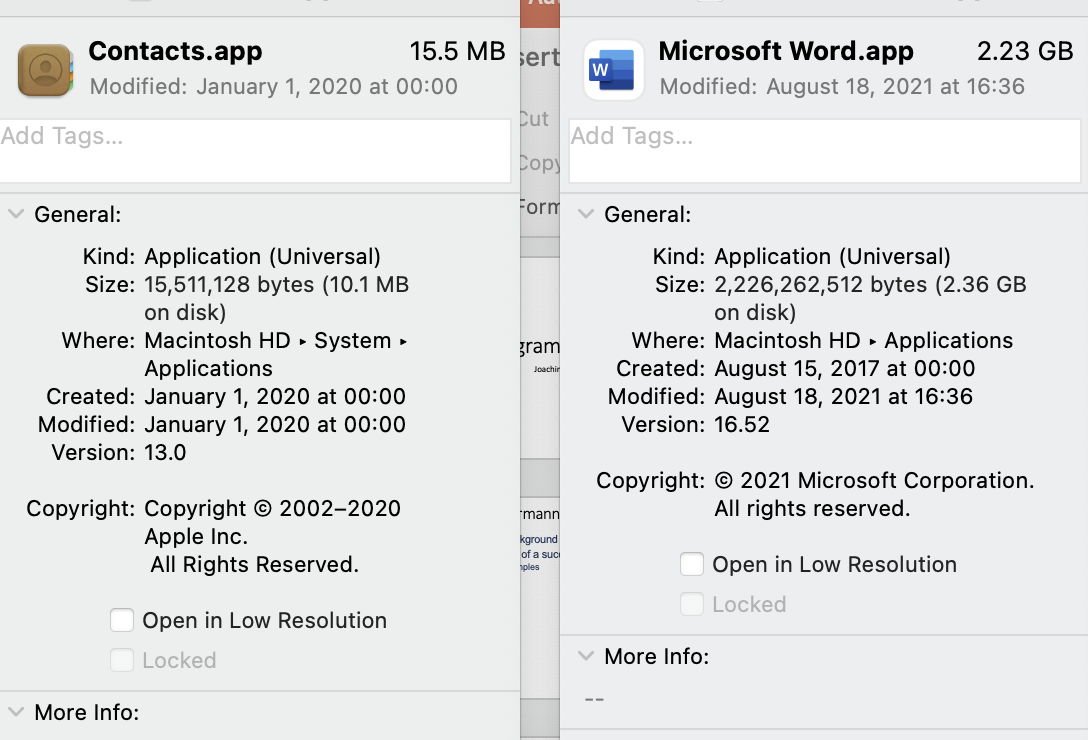Click the Microsoft Word app icon
1088x740 pixels.
(614, 70)
